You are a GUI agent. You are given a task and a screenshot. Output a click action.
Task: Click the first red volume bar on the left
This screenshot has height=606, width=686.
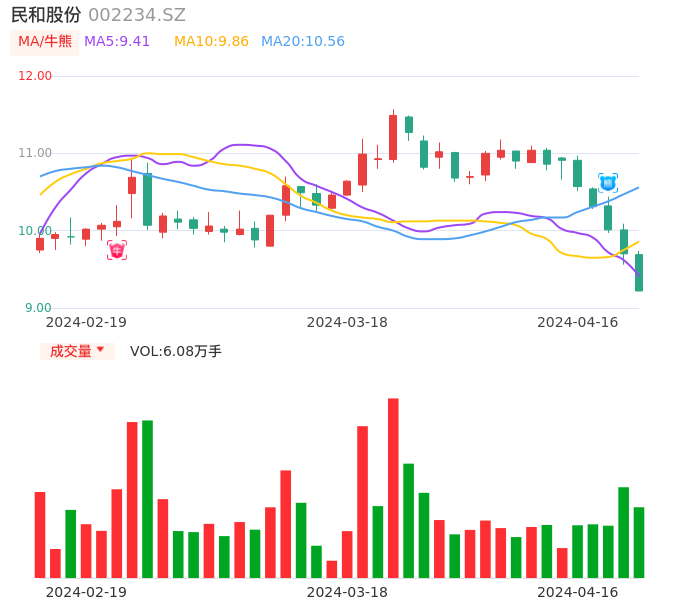(40, 534)
